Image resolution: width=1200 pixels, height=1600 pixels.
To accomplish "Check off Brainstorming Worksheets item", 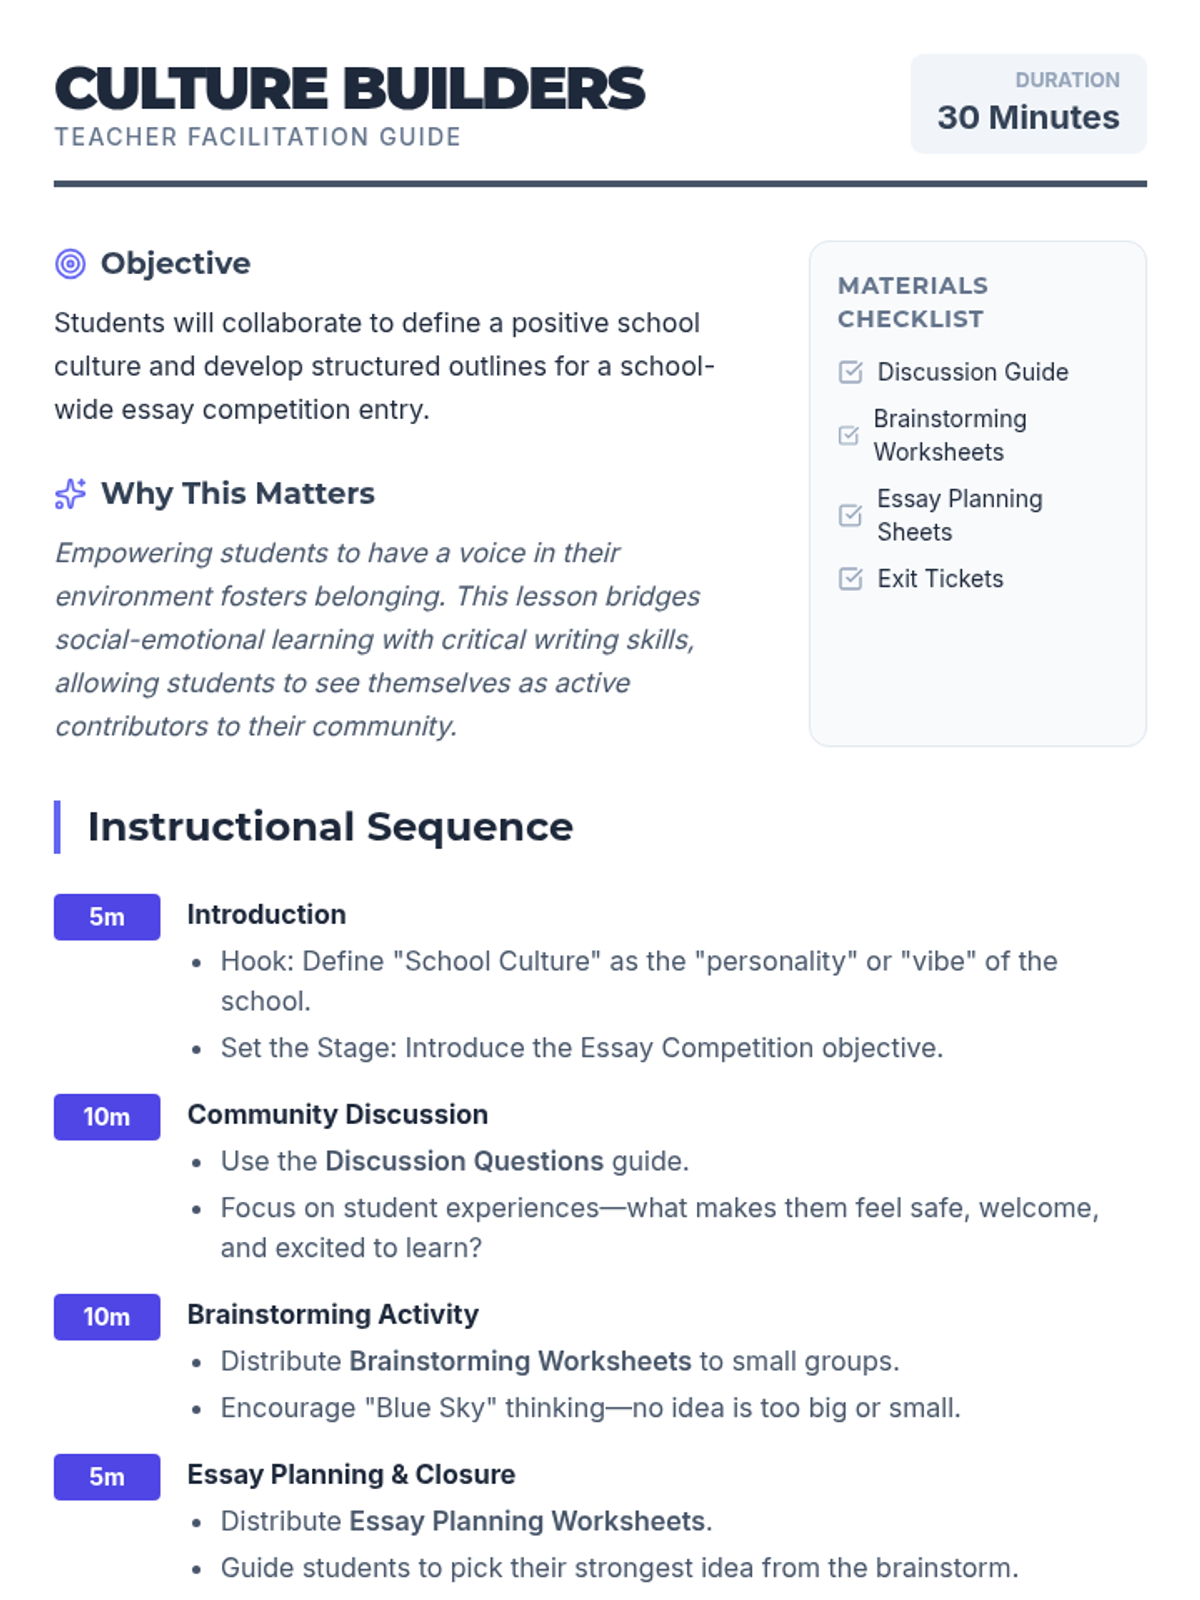I will point(849,435).
